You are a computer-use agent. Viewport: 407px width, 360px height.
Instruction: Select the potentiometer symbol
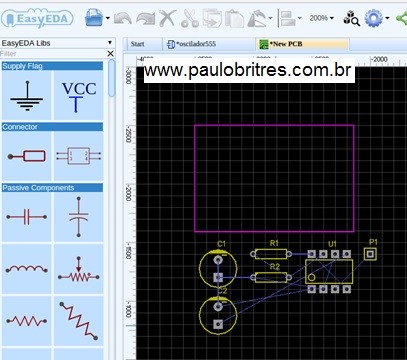[79, 269]
